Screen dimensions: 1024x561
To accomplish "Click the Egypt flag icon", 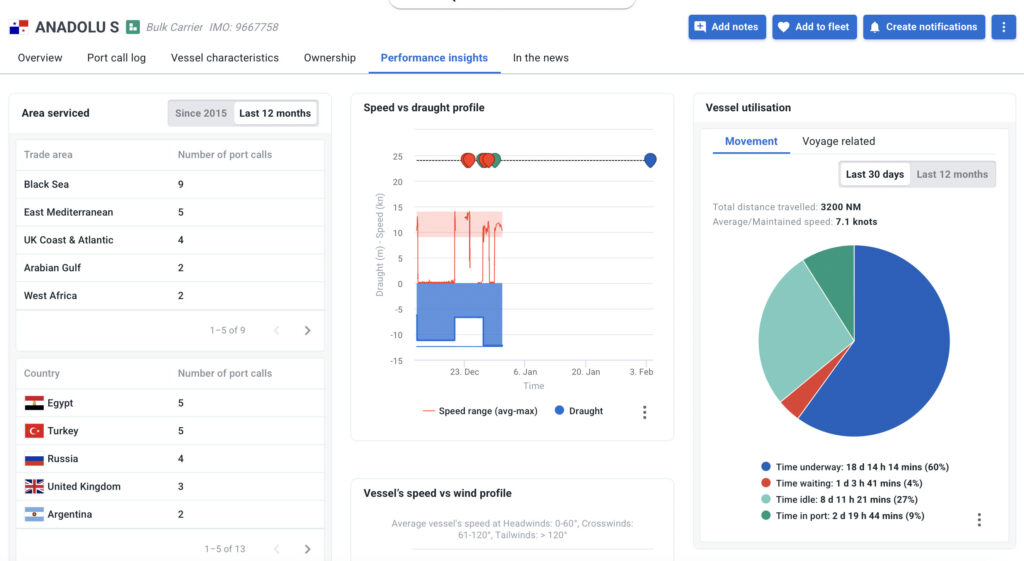I will click(34, 403).
